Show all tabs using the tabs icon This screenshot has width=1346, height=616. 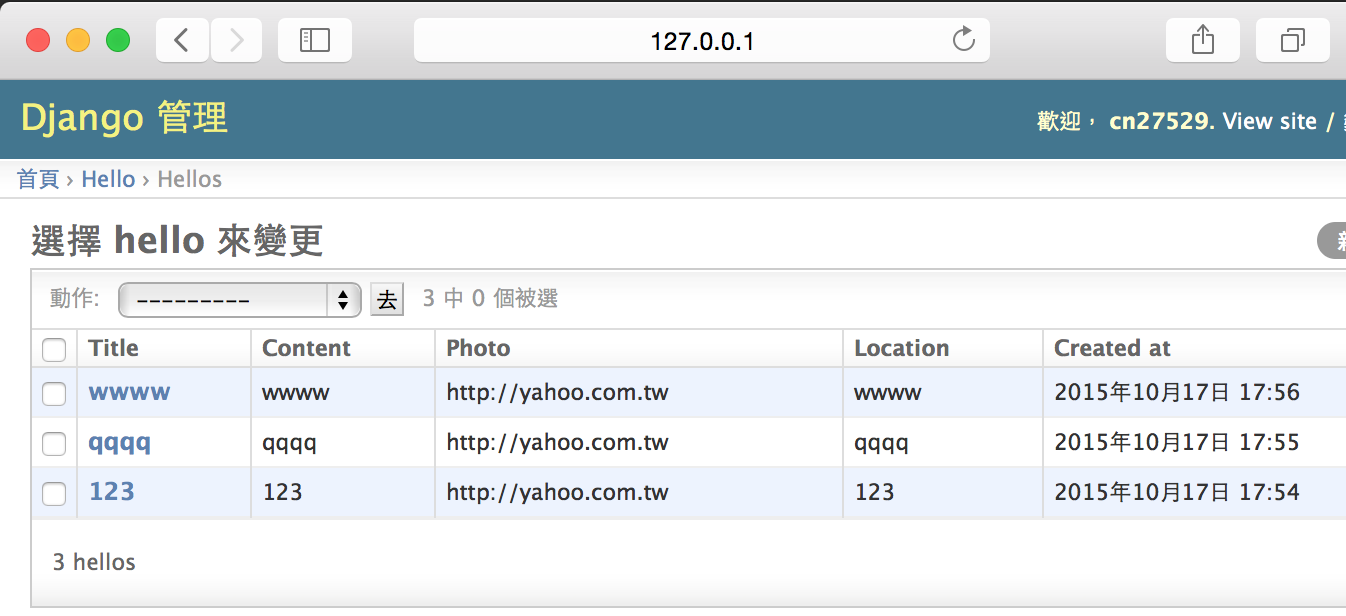point(1292,40)
